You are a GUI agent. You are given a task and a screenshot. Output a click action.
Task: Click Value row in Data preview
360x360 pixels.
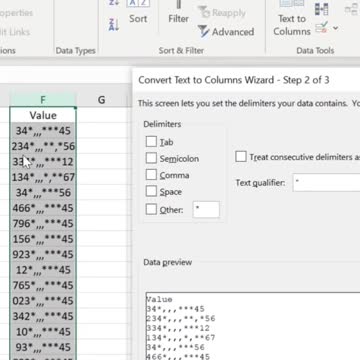(x=159, y=299)
